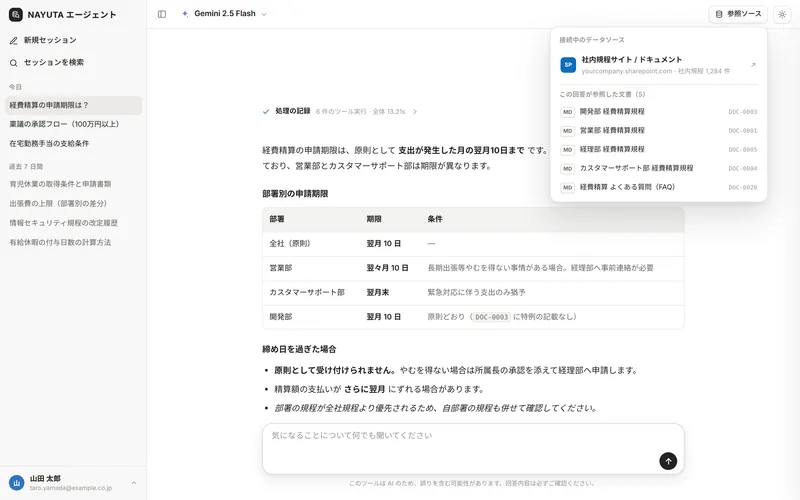Open document 開発部 経費精算規程

[x=659, y=112]
